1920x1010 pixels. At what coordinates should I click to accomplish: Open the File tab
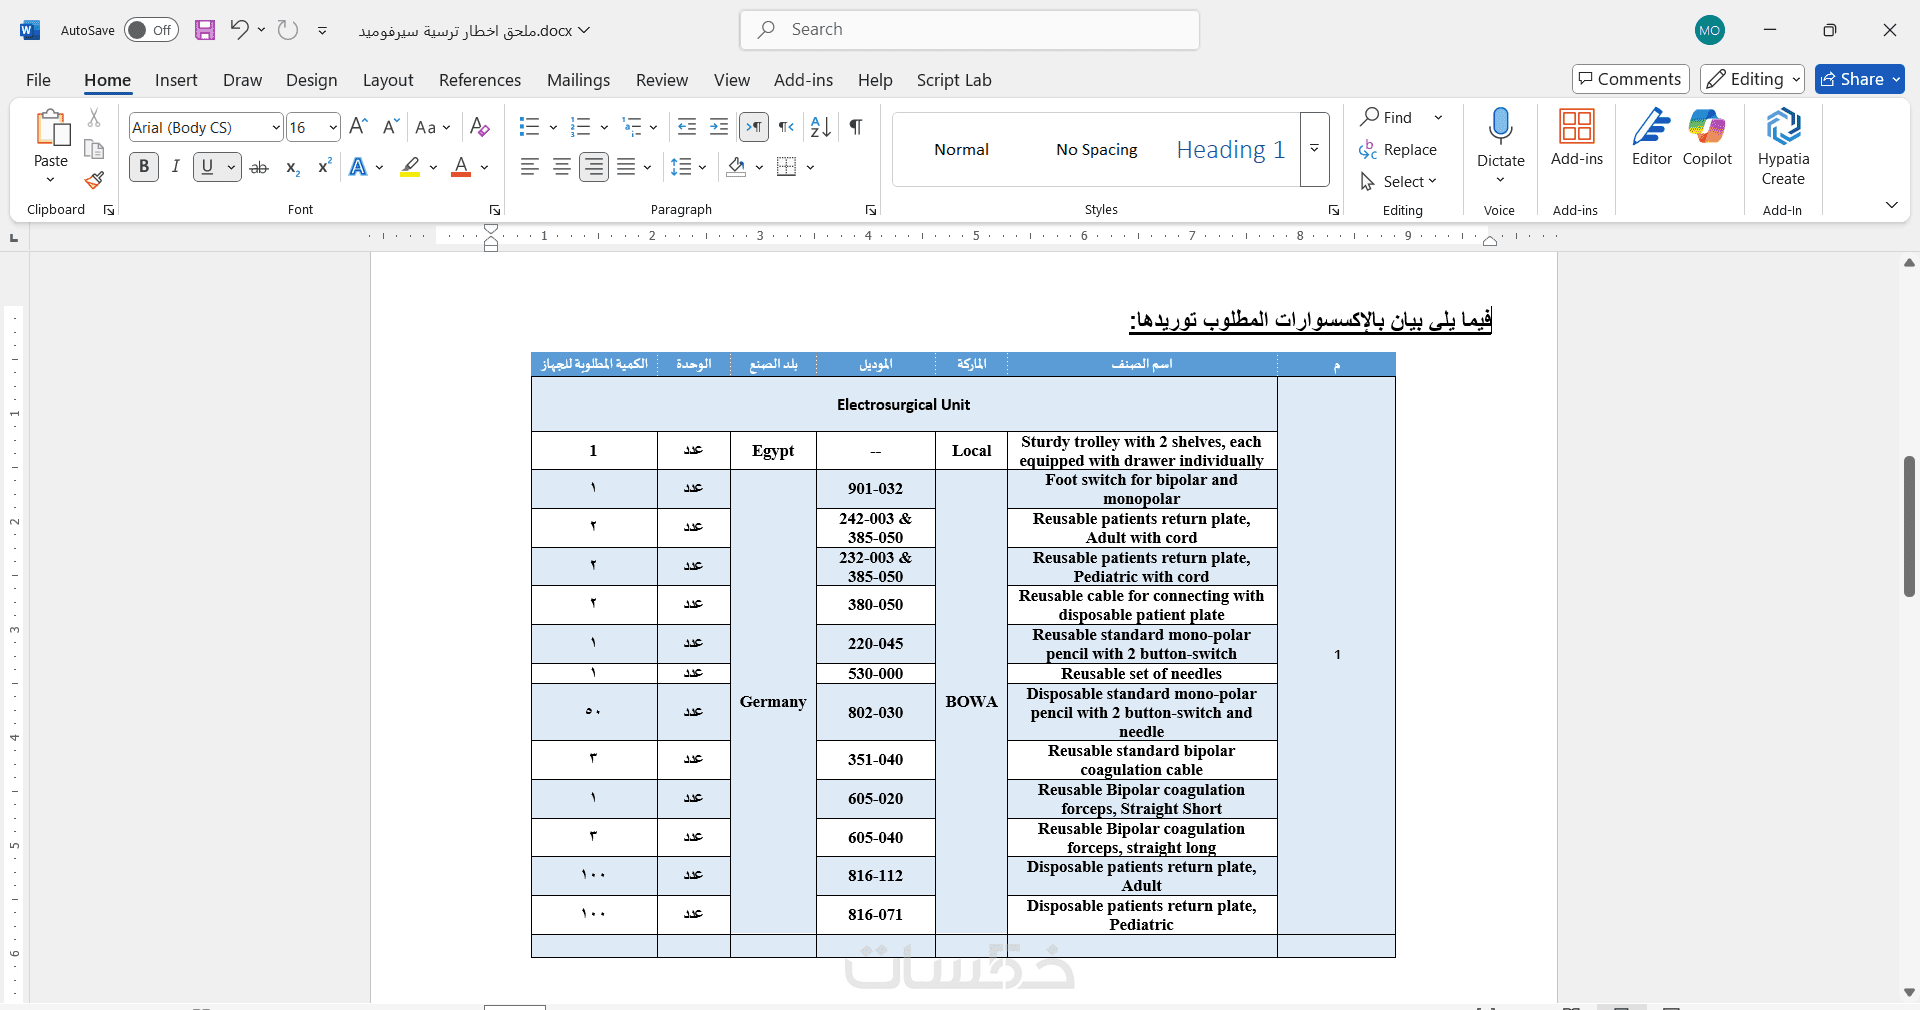(38, 80)
